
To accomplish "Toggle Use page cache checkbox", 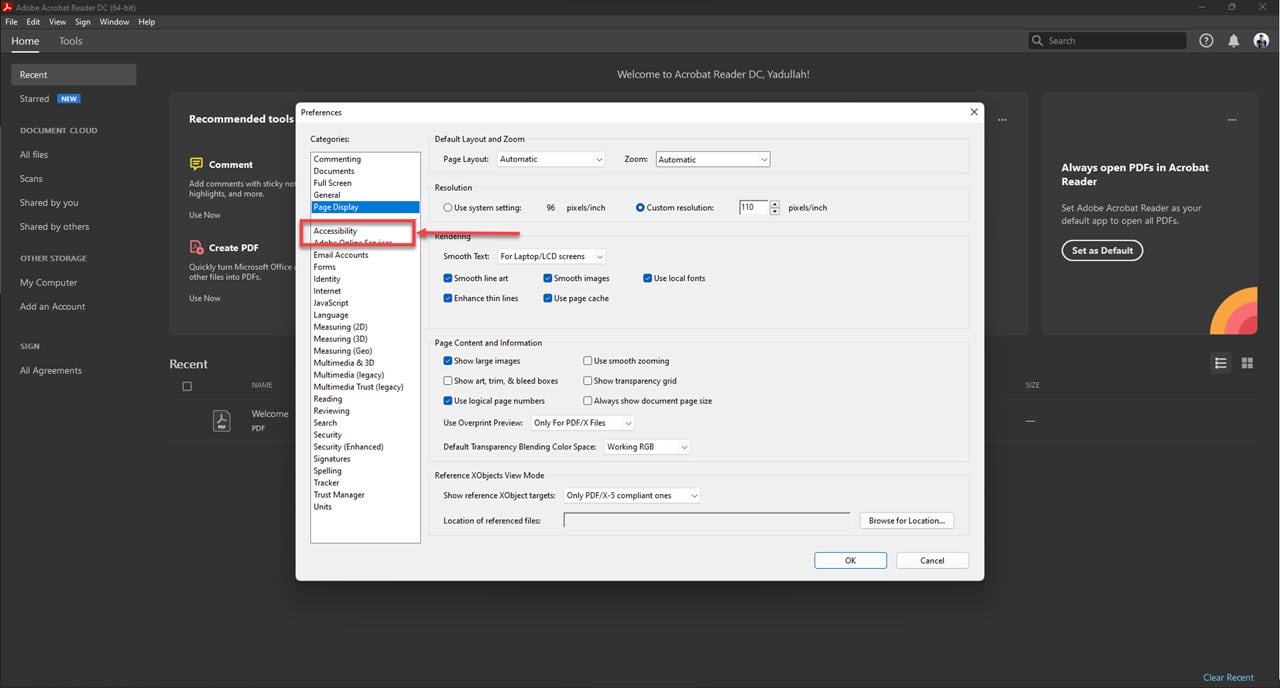I will click(548, 298).
